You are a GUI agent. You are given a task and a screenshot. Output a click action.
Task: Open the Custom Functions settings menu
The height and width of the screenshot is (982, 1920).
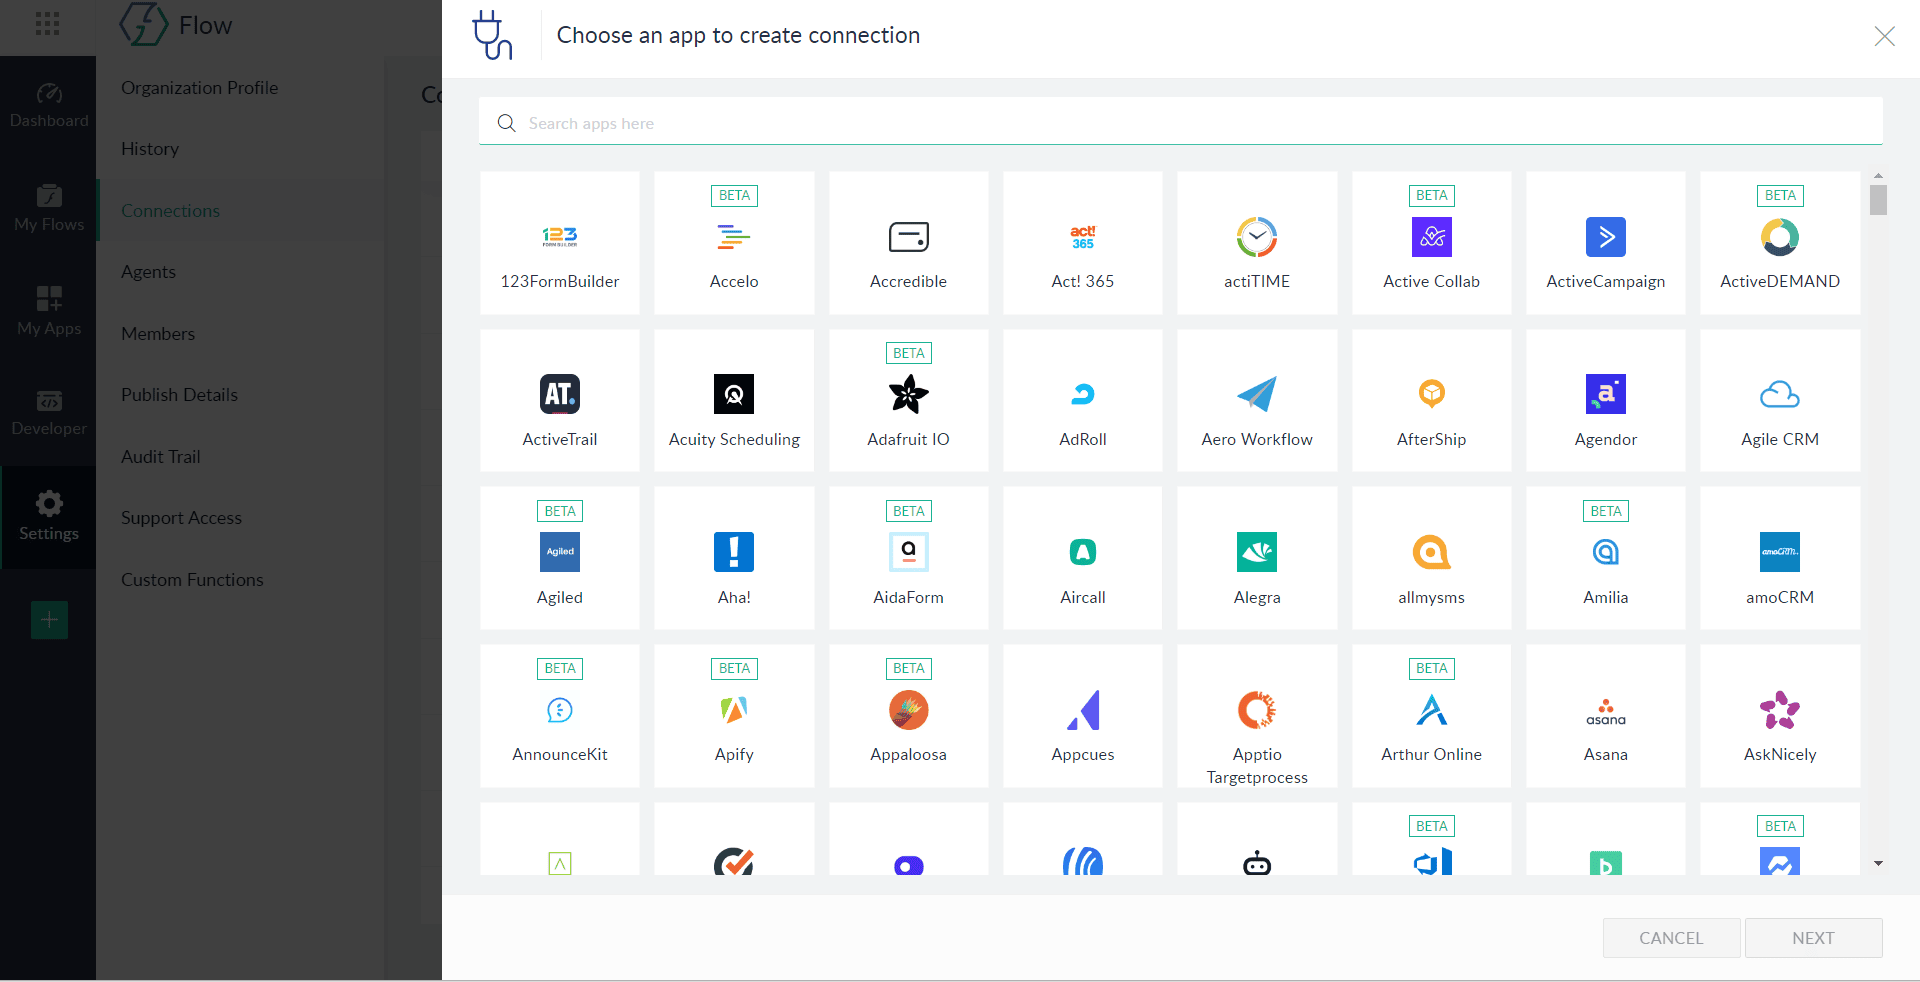click(x=192, y=580)
